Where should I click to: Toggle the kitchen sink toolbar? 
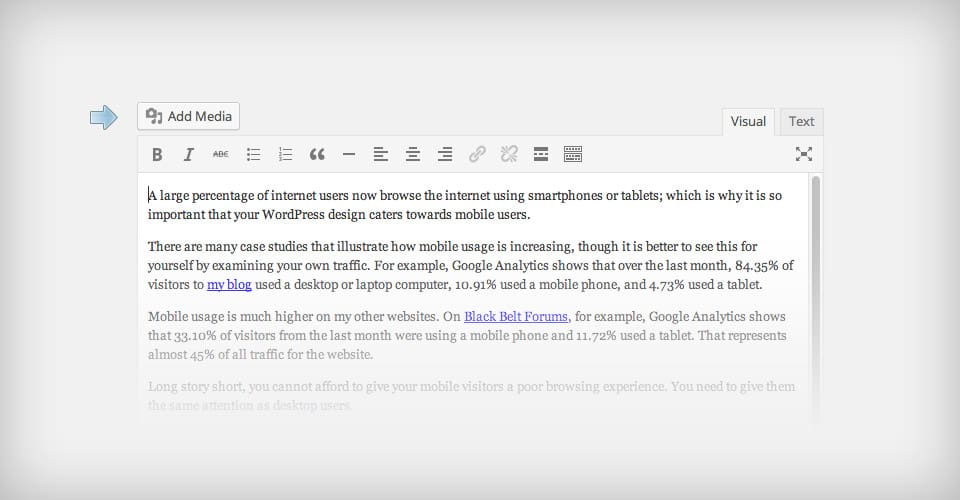coord(573,154)
